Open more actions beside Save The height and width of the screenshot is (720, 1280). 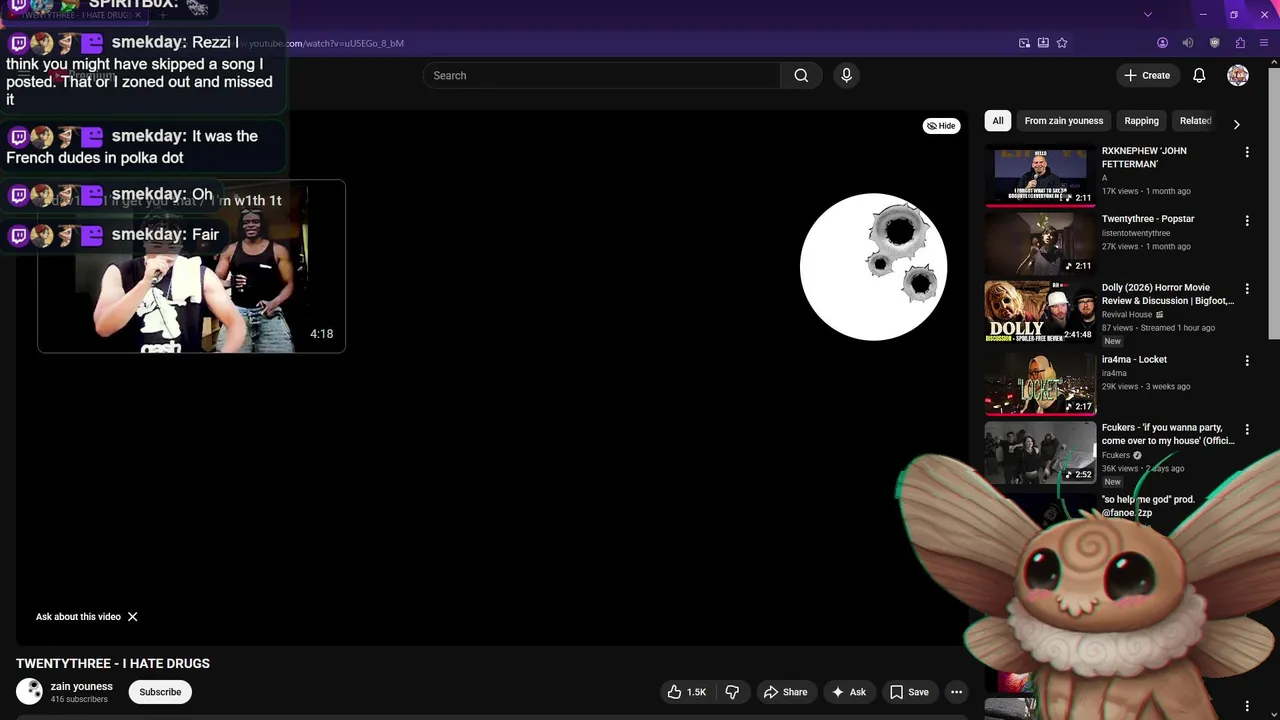956,692
